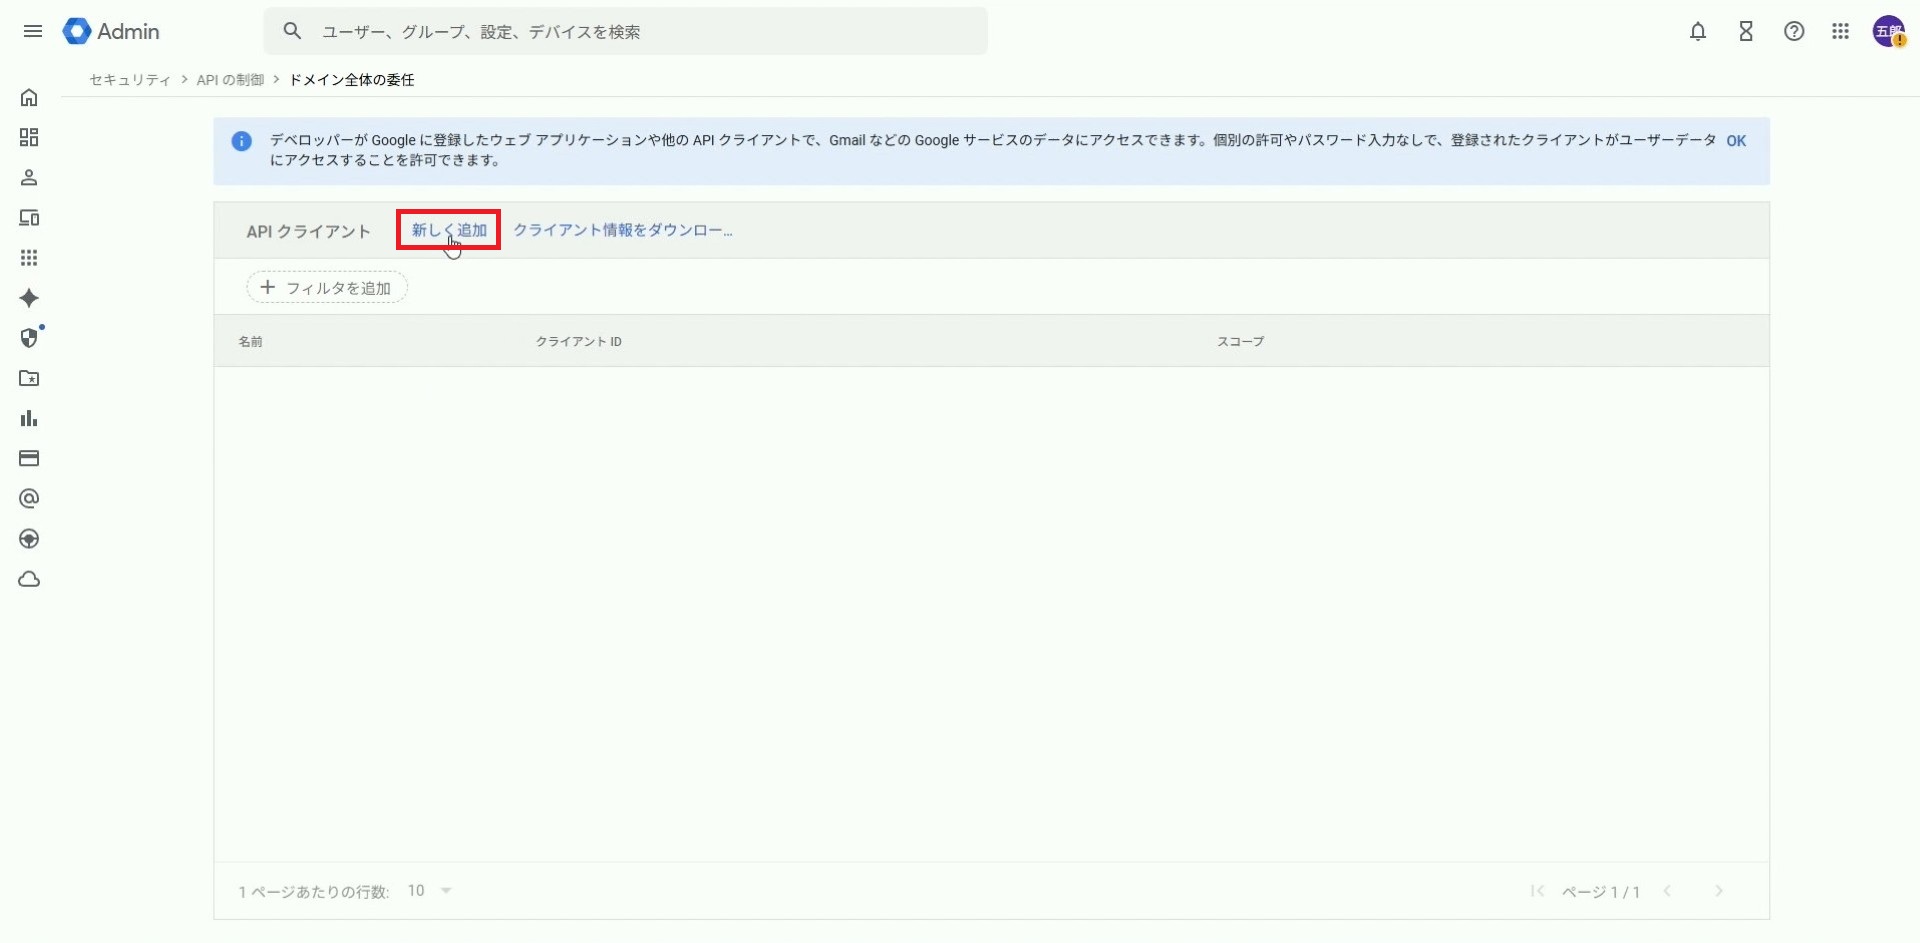Viewport: 1920px width, 943px height.
Task: Open notifications bell icon
Action: pyautogui.click(x=1697, y=31)
